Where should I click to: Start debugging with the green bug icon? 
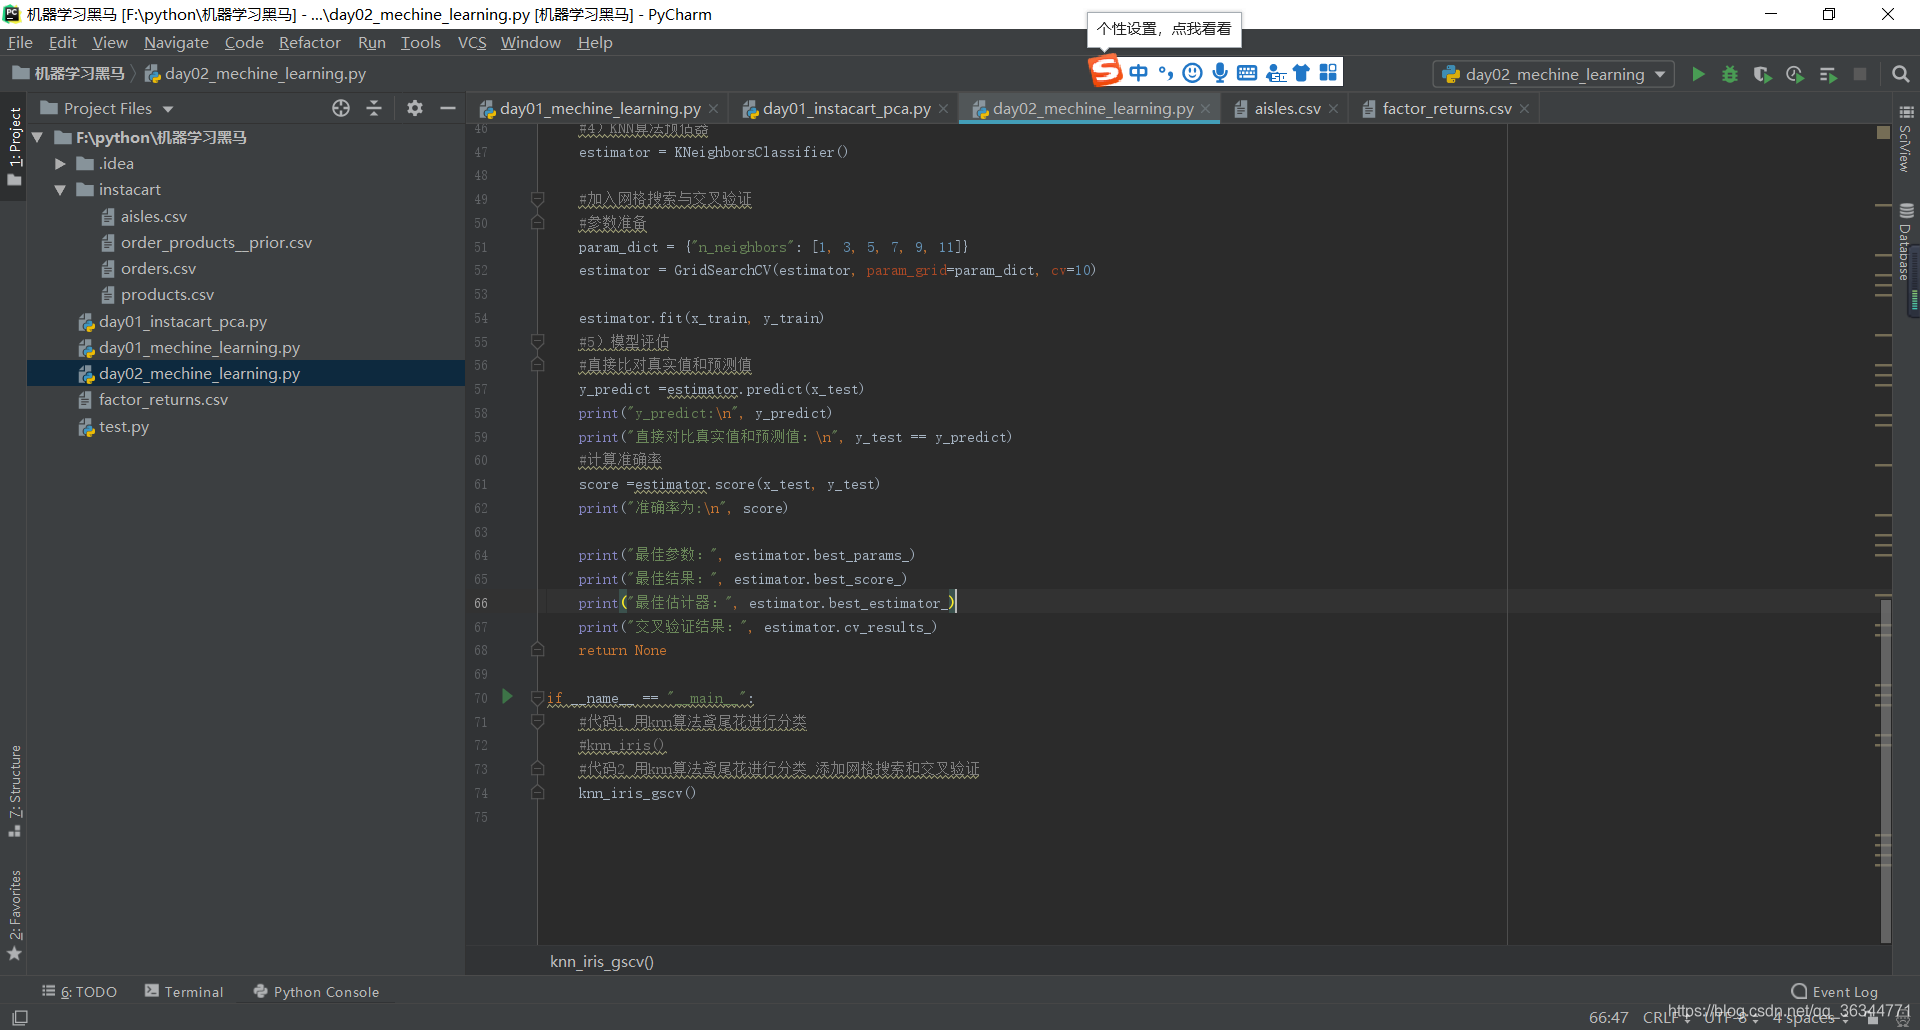pos(1730,74)
